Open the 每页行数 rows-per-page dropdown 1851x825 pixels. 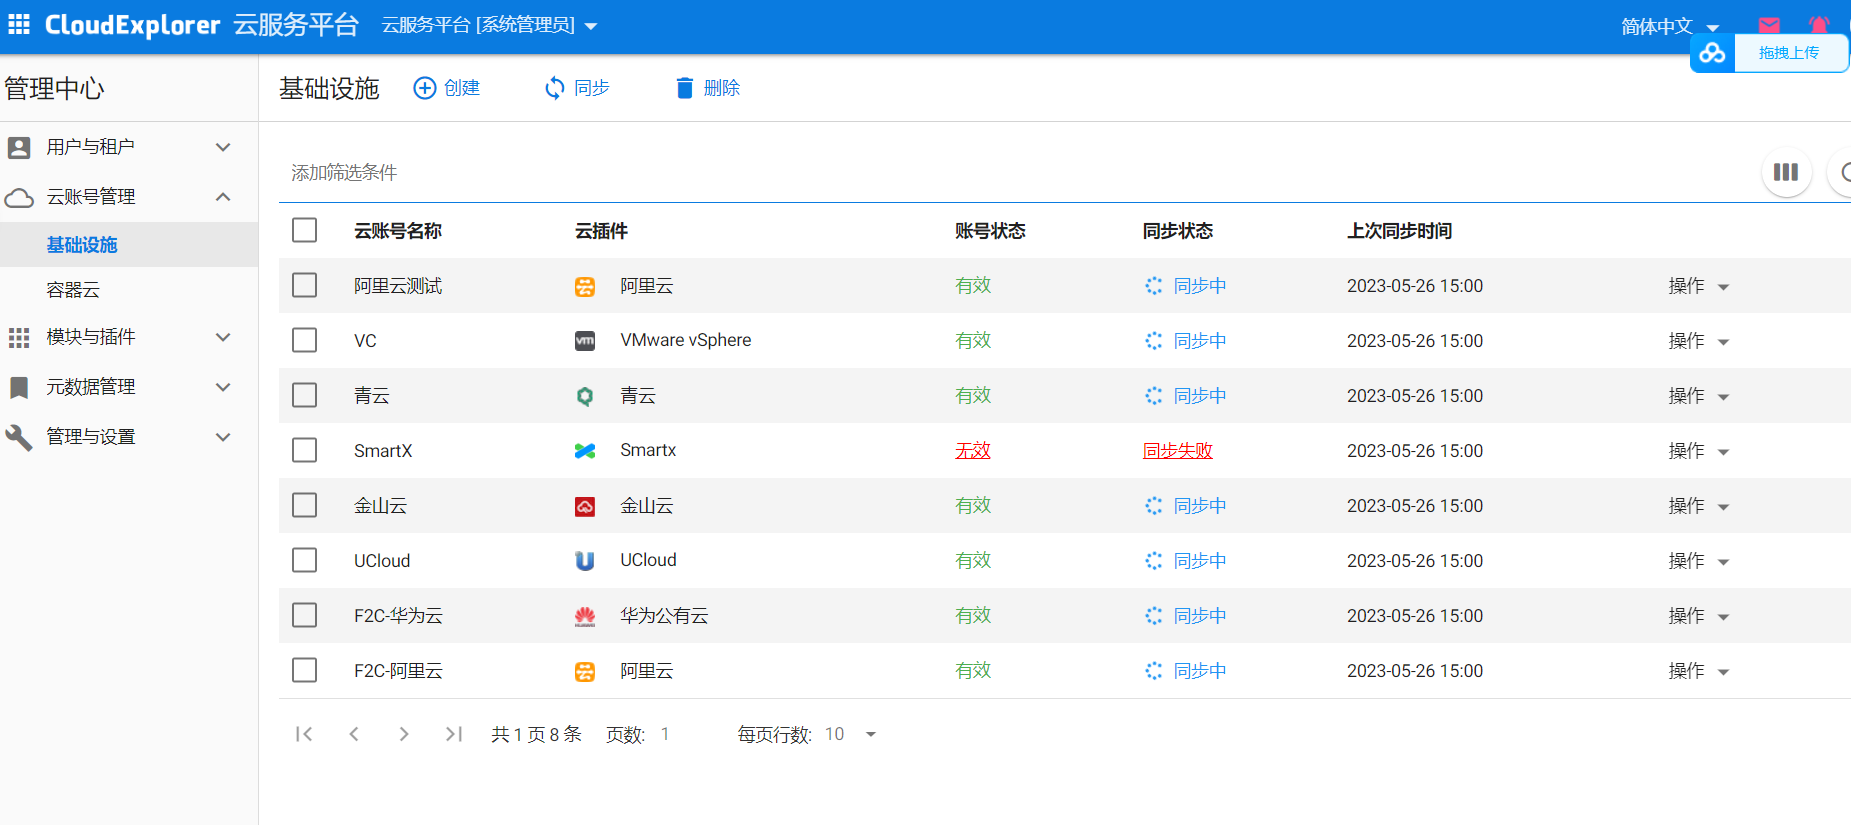850,734
